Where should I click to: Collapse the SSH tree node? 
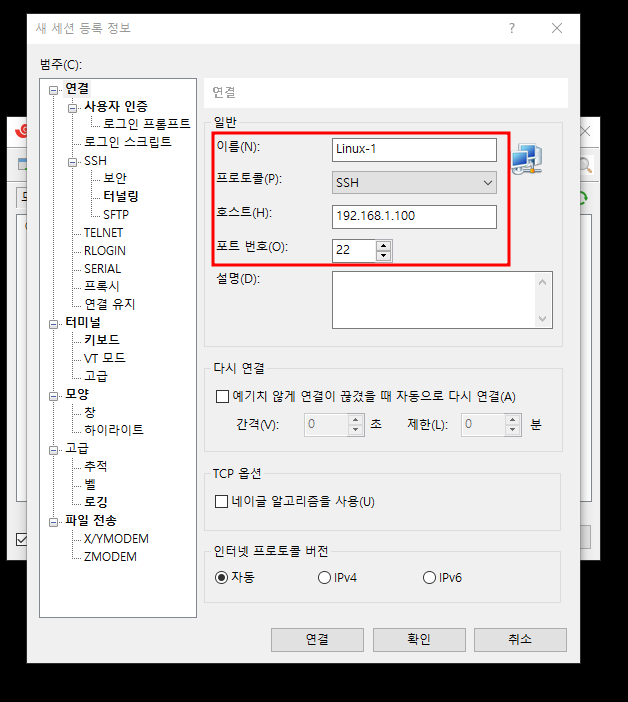pos(72,162)
